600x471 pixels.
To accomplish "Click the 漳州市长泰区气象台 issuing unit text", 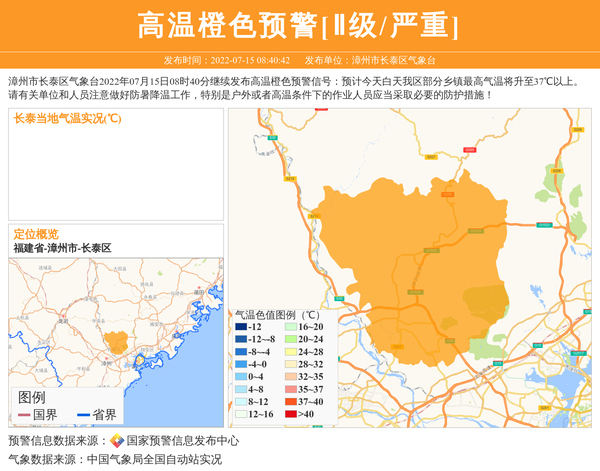I will [386, 61].
